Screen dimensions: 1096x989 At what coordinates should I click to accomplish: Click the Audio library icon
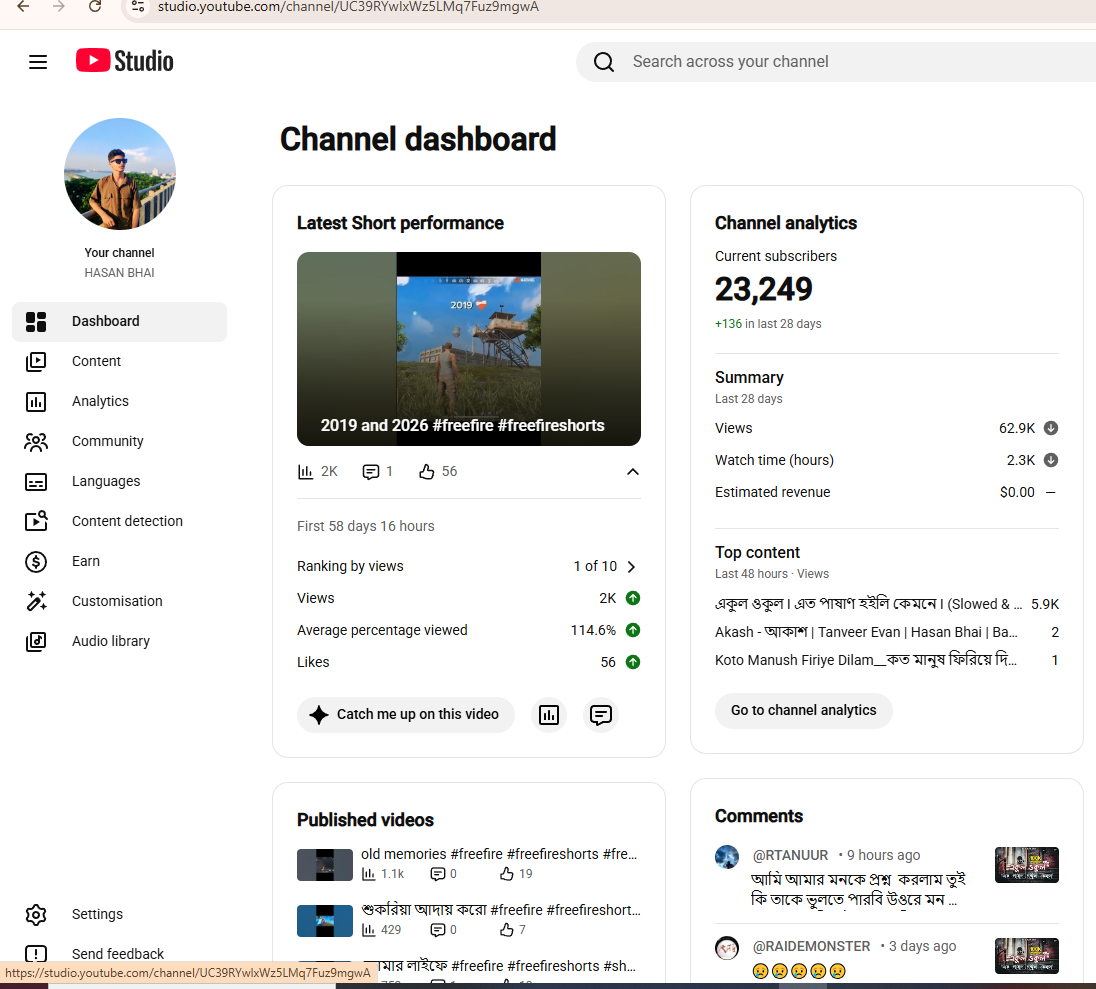point(36,641)
